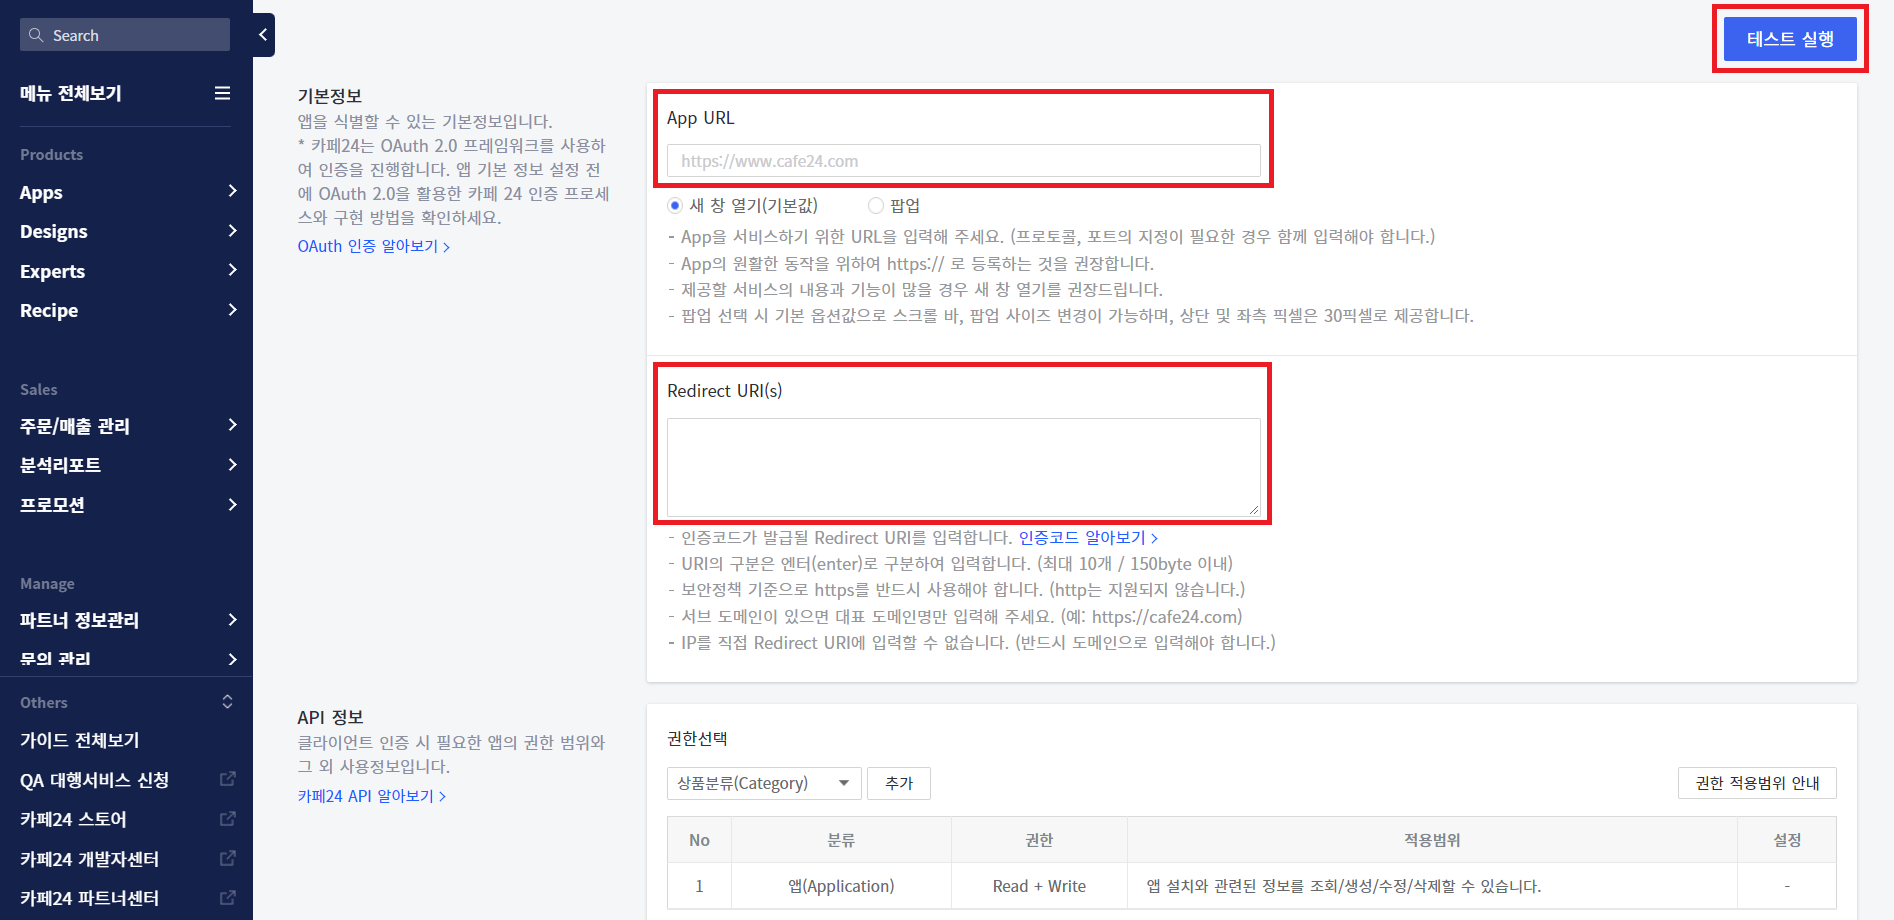Open the 파트너 정보관리 menu item
Screen dimensions: 1894x920
coord(80,620)
